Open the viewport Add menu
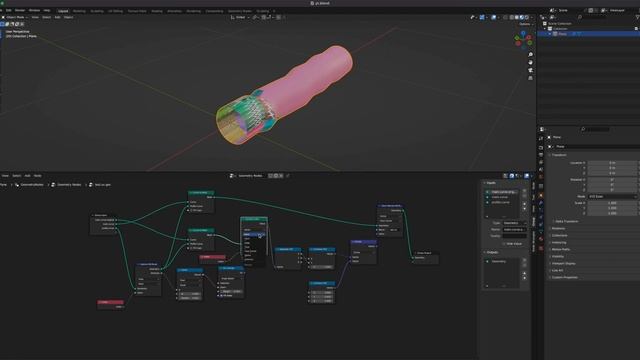Image resolution: width=640 pixels, height=360 pixels. coord(58,18)
